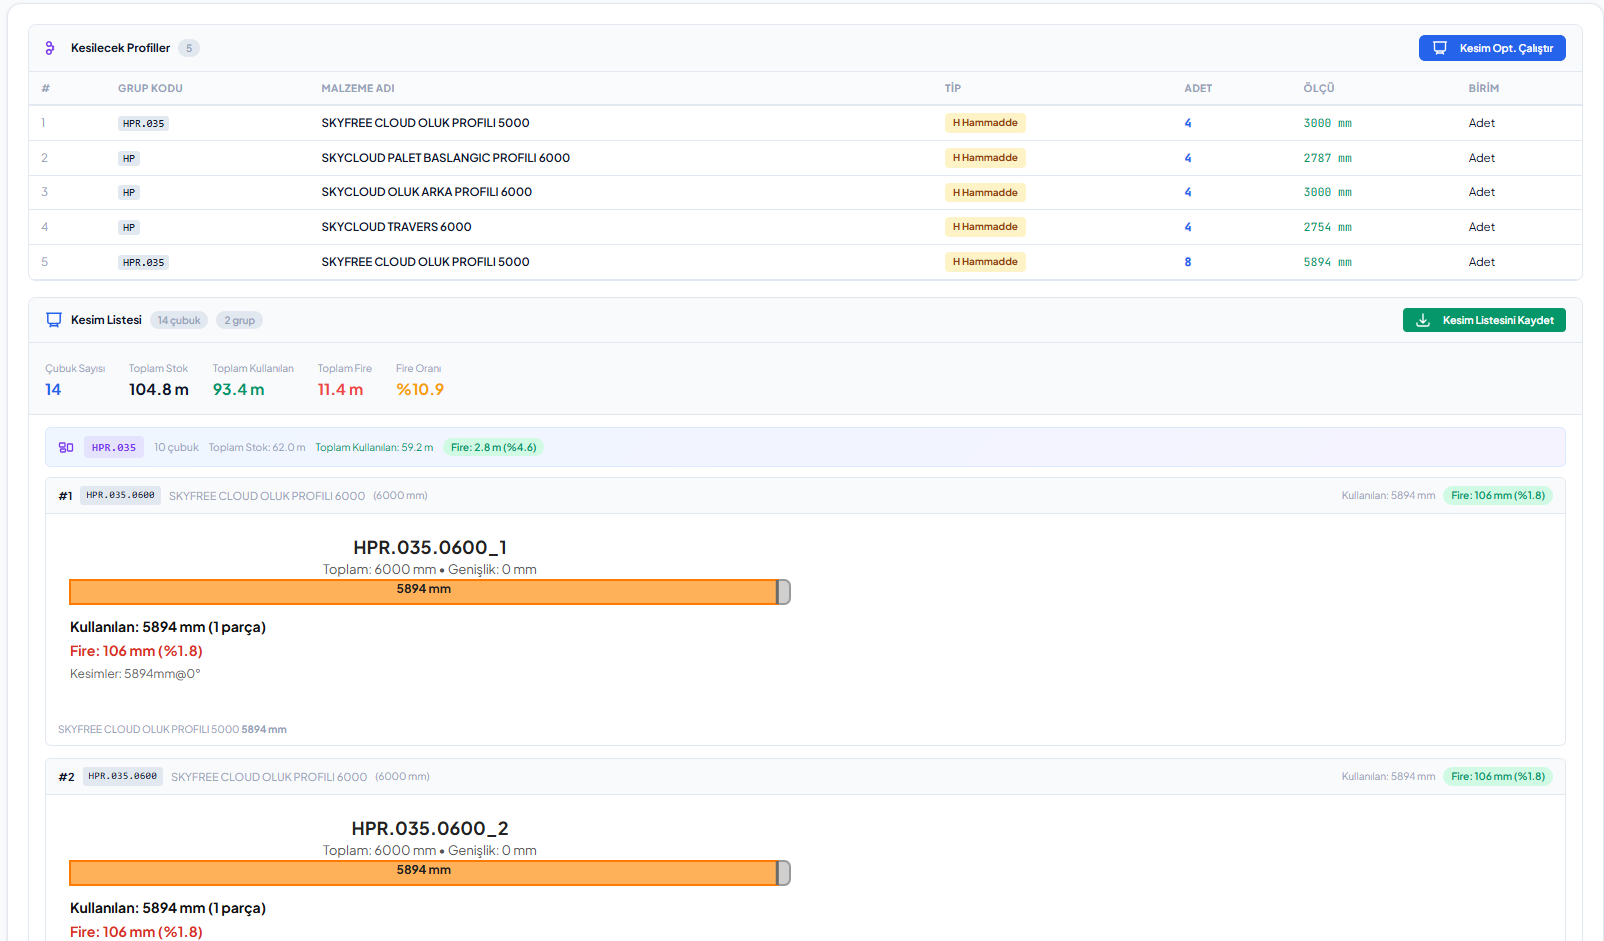Click the orange 5894 mm segment of HPR.035.0600_2
The image size is (1604, 941).
[424, 873]
